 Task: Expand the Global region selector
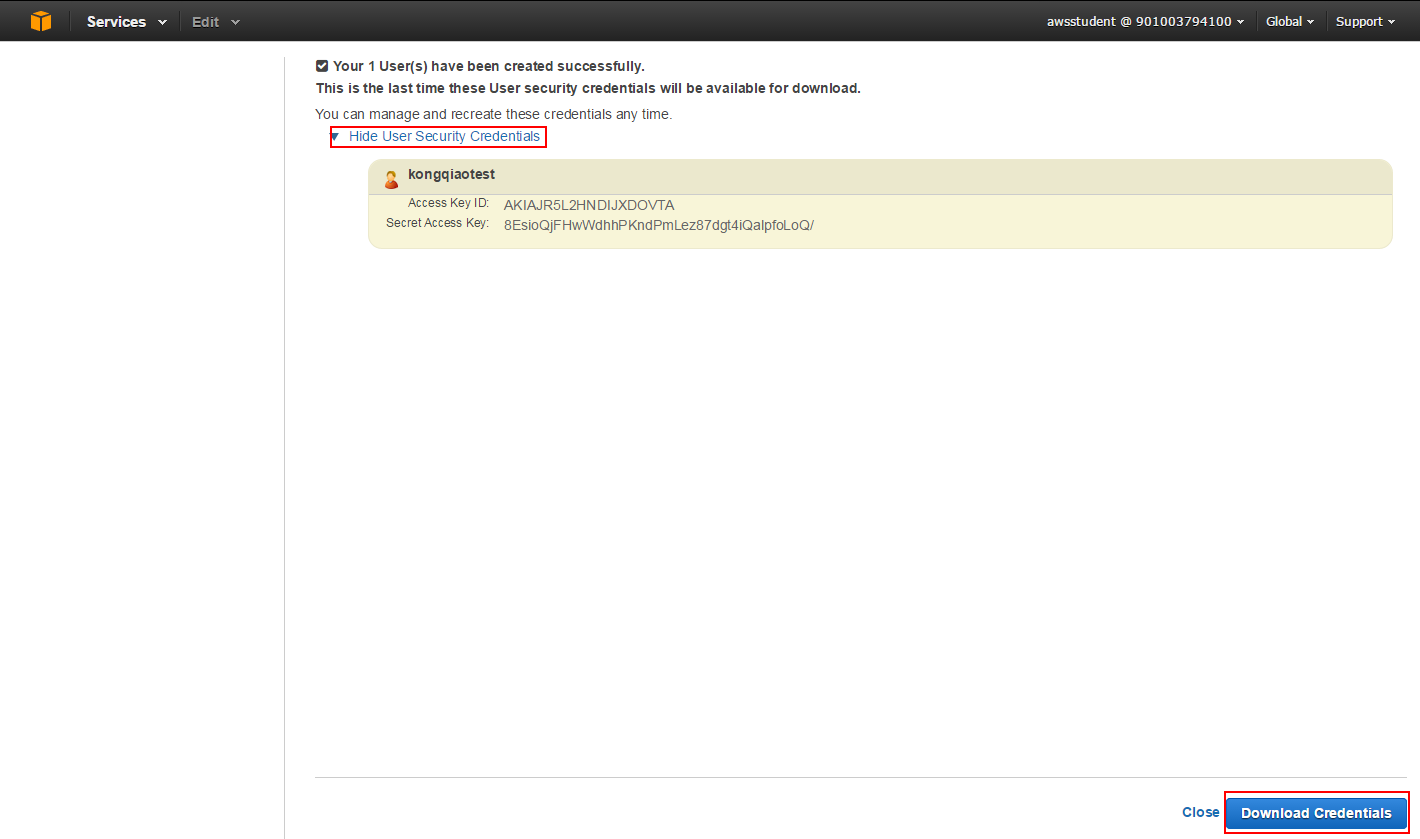[x=1289, y=21]
